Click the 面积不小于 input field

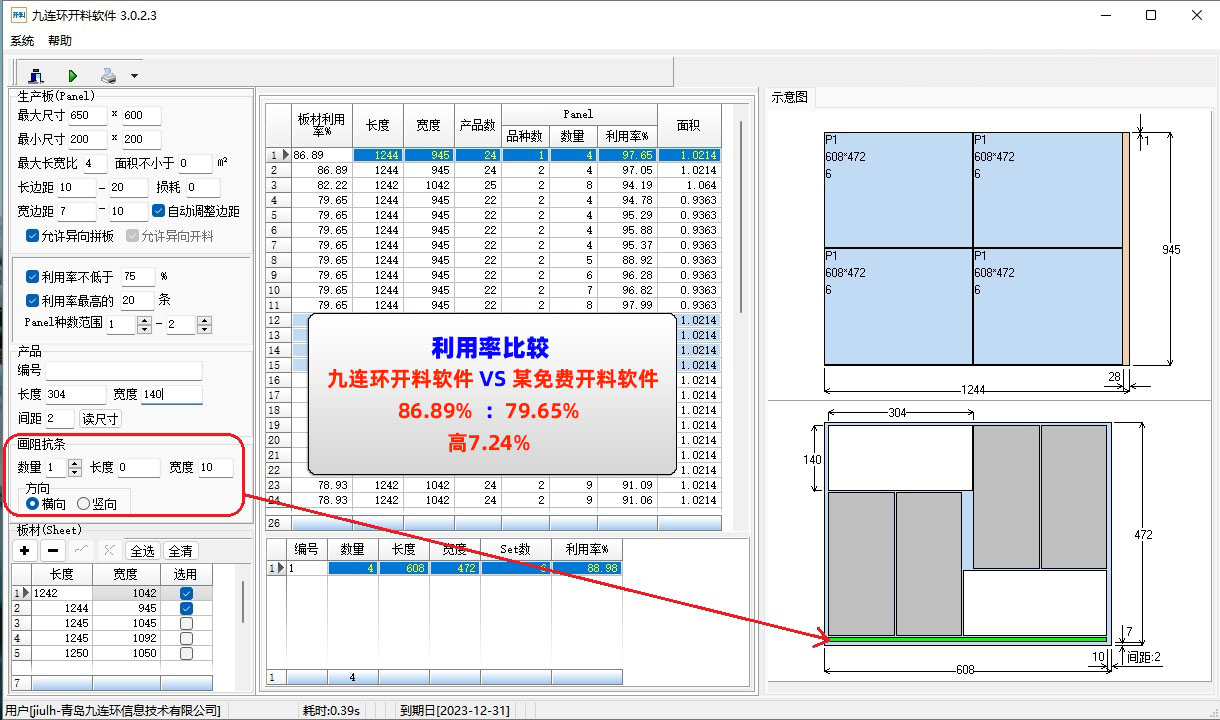coord(195,163)
